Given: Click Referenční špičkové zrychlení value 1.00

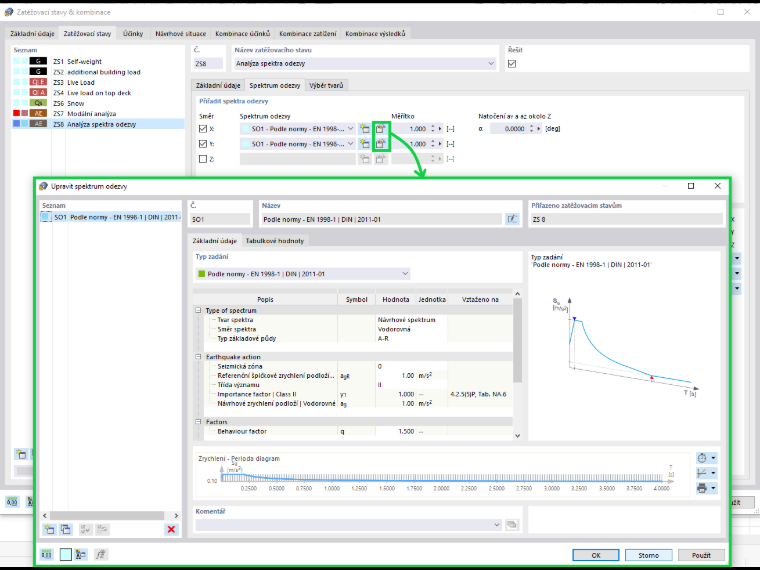Looking at the screenshot, I should point(395,376).
